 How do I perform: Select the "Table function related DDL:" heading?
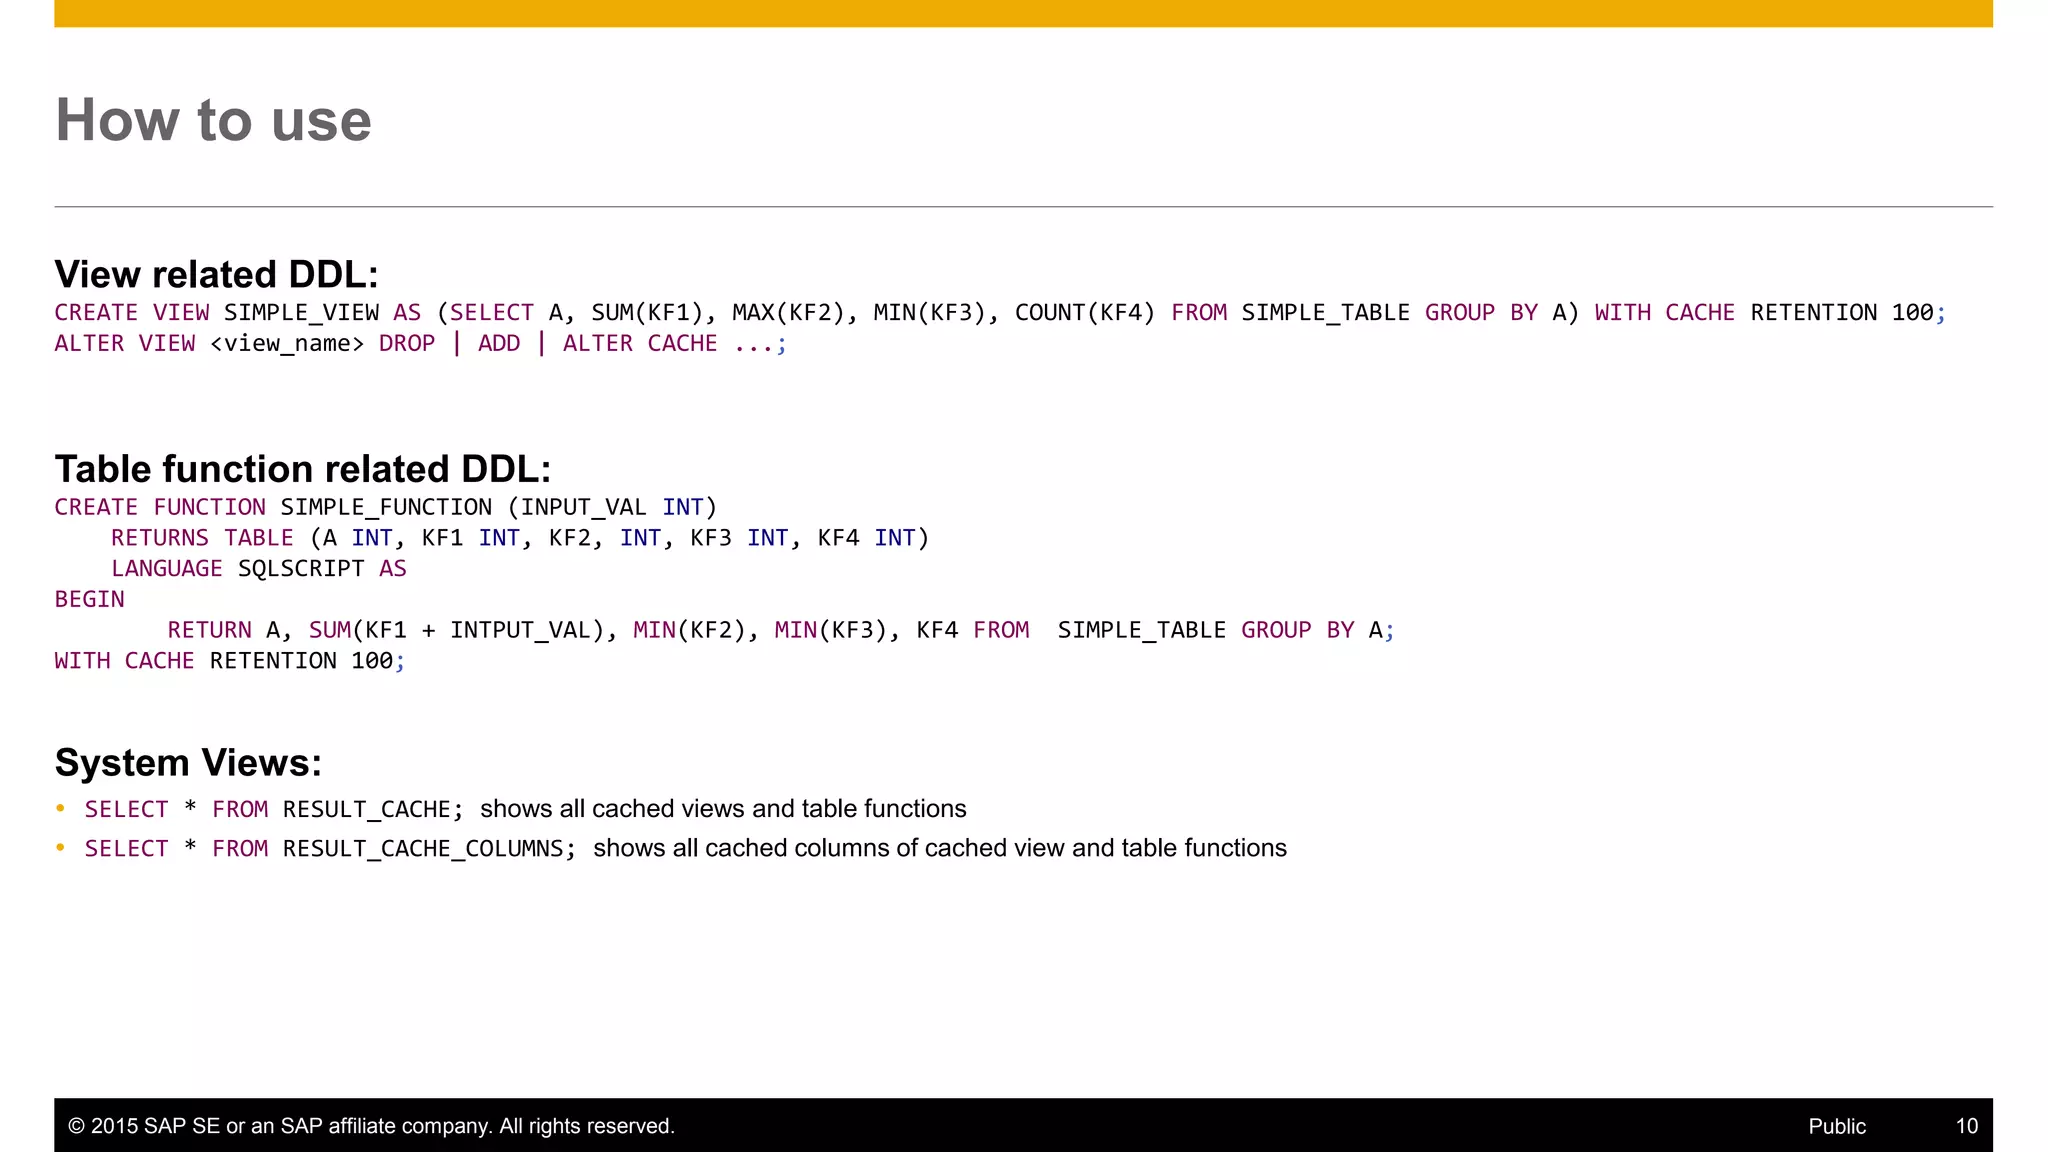click(x=303, y=469)
